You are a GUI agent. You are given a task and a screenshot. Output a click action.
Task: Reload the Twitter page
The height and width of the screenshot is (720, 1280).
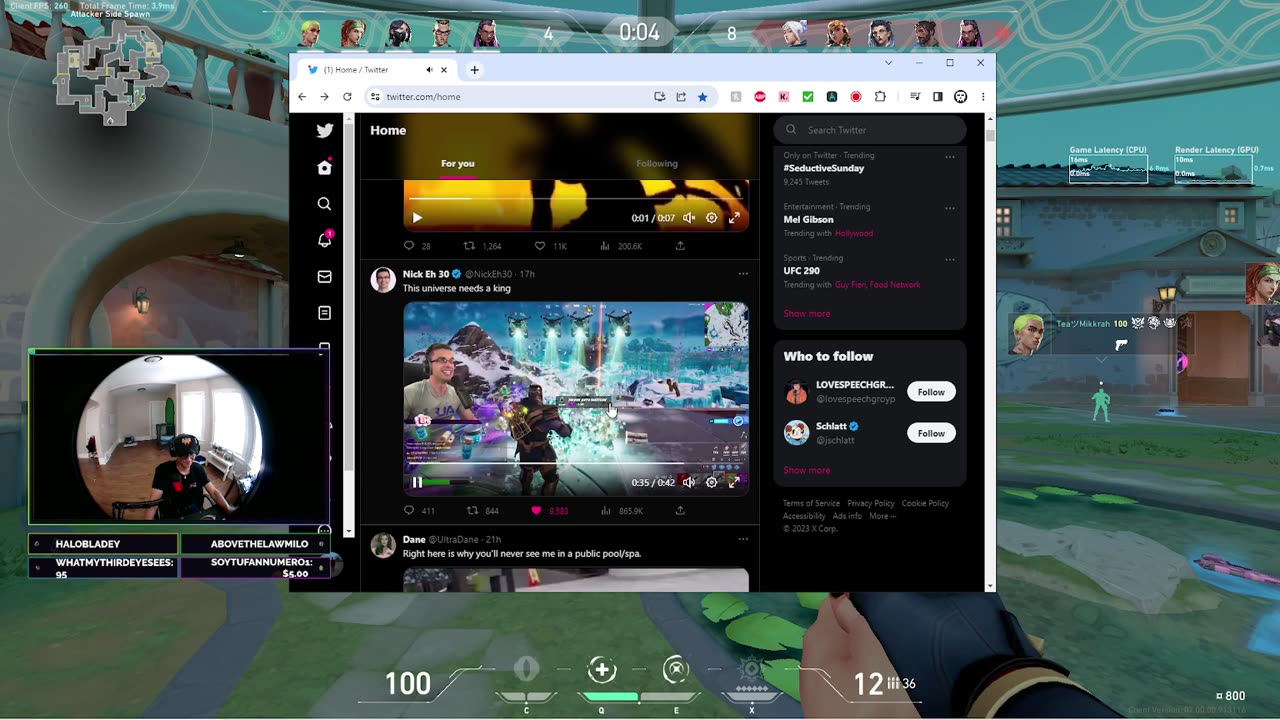point(347,97)
